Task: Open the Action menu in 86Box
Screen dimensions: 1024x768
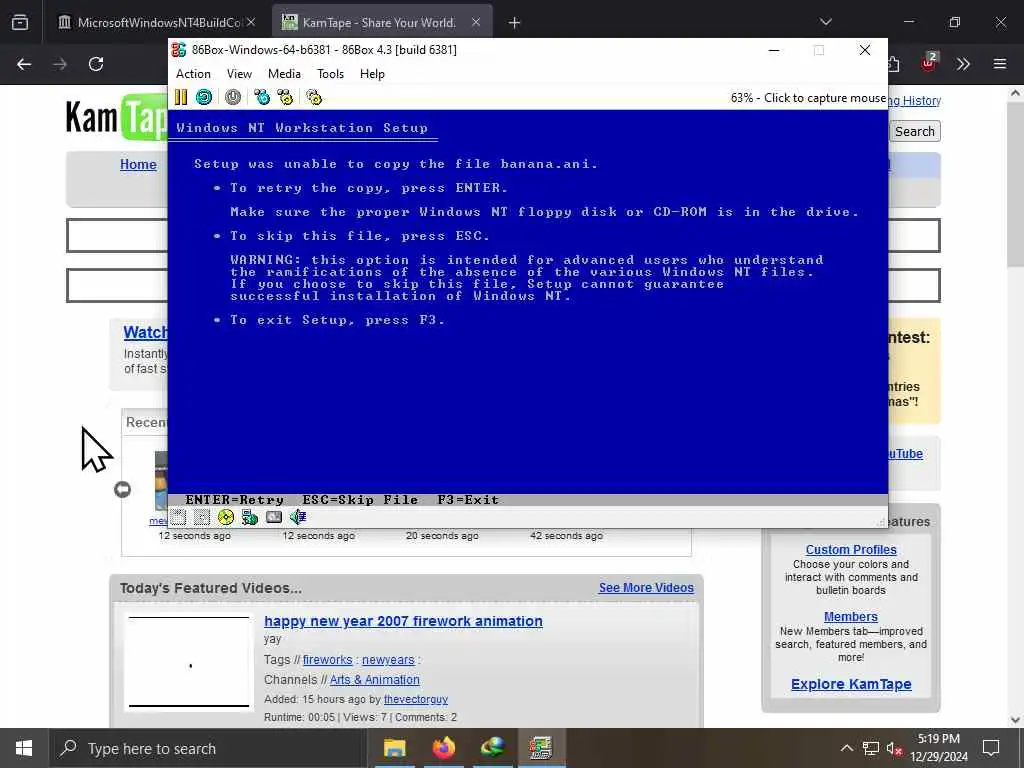Action: [193, 74]
